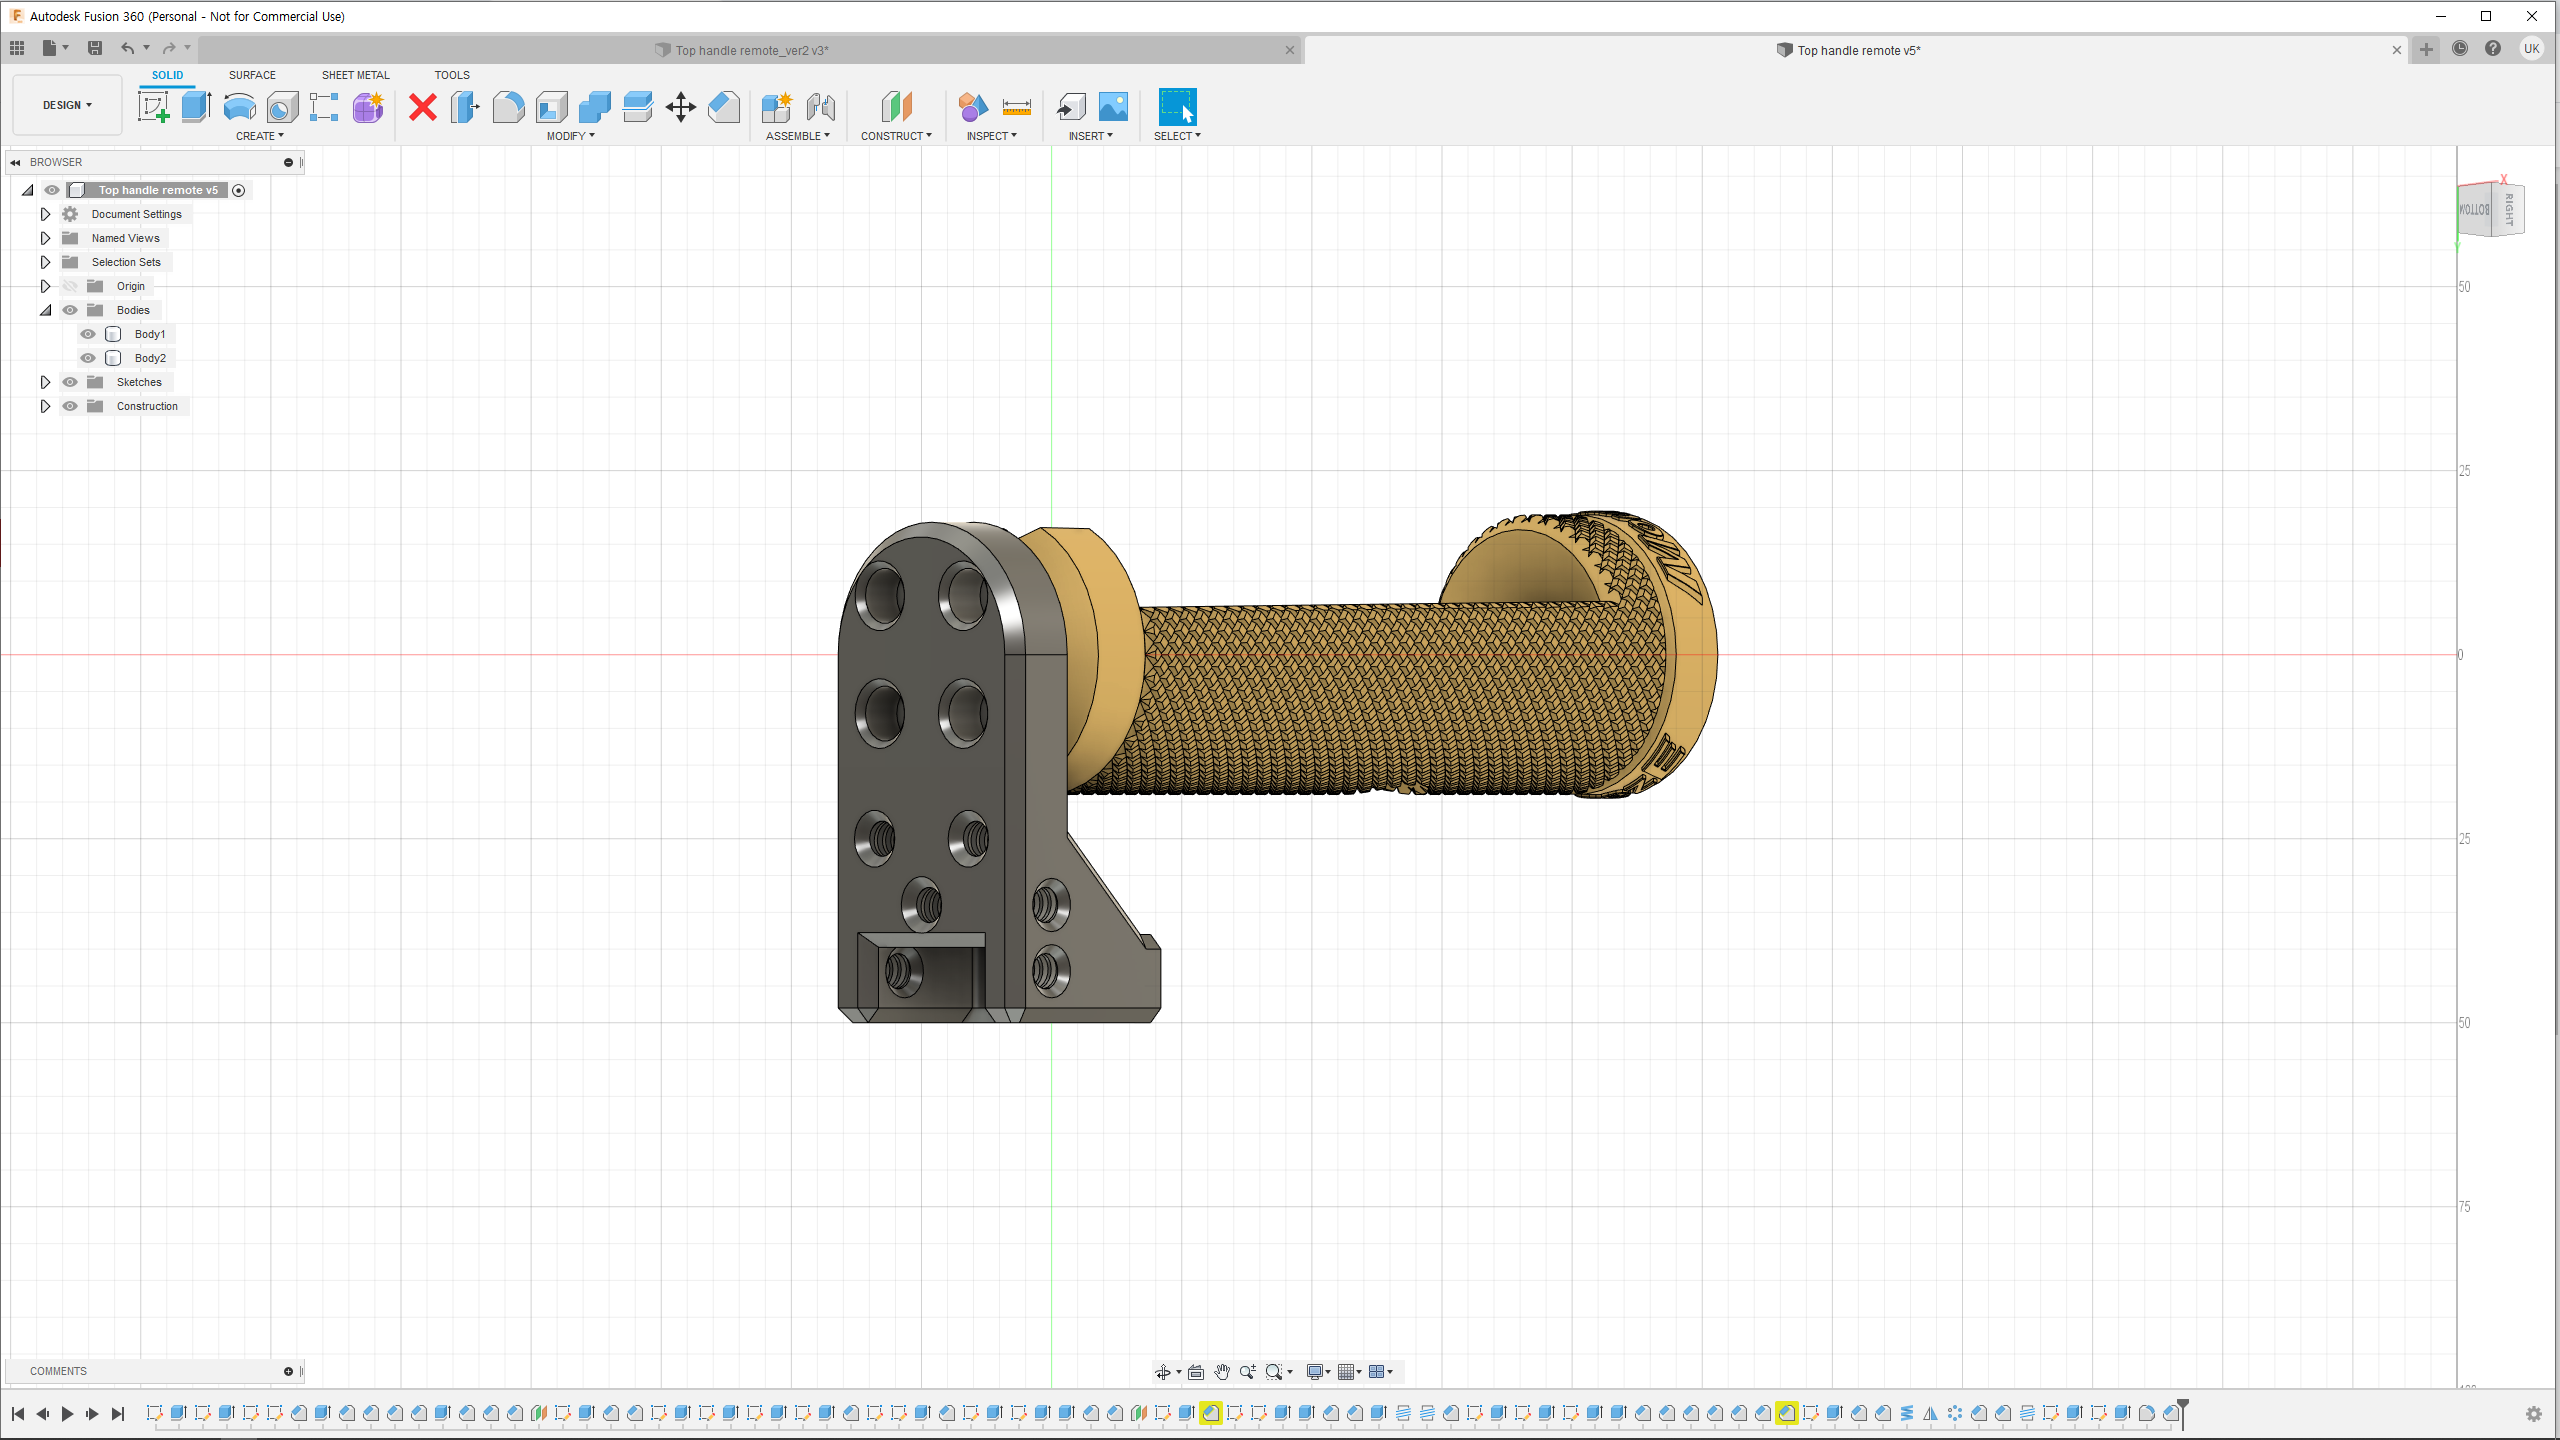
Task: Open the MODIFY menu dropdown
Action: coord(570,136)
